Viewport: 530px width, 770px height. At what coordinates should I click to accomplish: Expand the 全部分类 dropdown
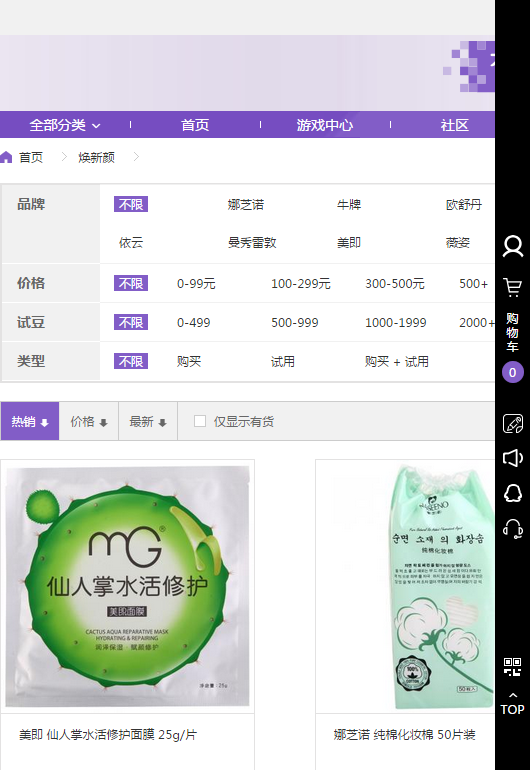[x=65, y=125]
